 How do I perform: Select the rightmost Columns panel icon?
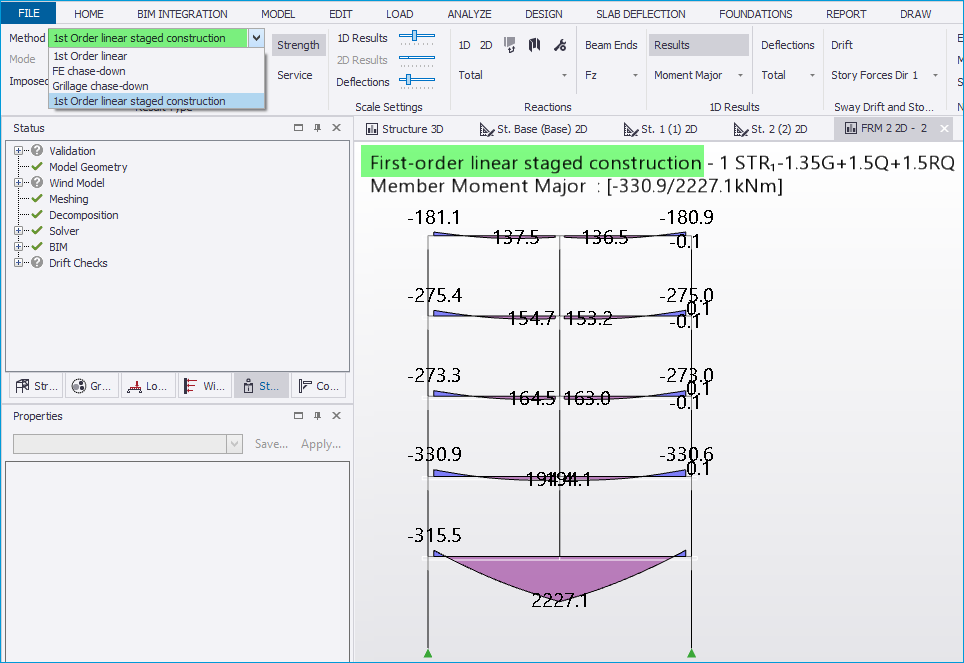click(x=318, y=385)
